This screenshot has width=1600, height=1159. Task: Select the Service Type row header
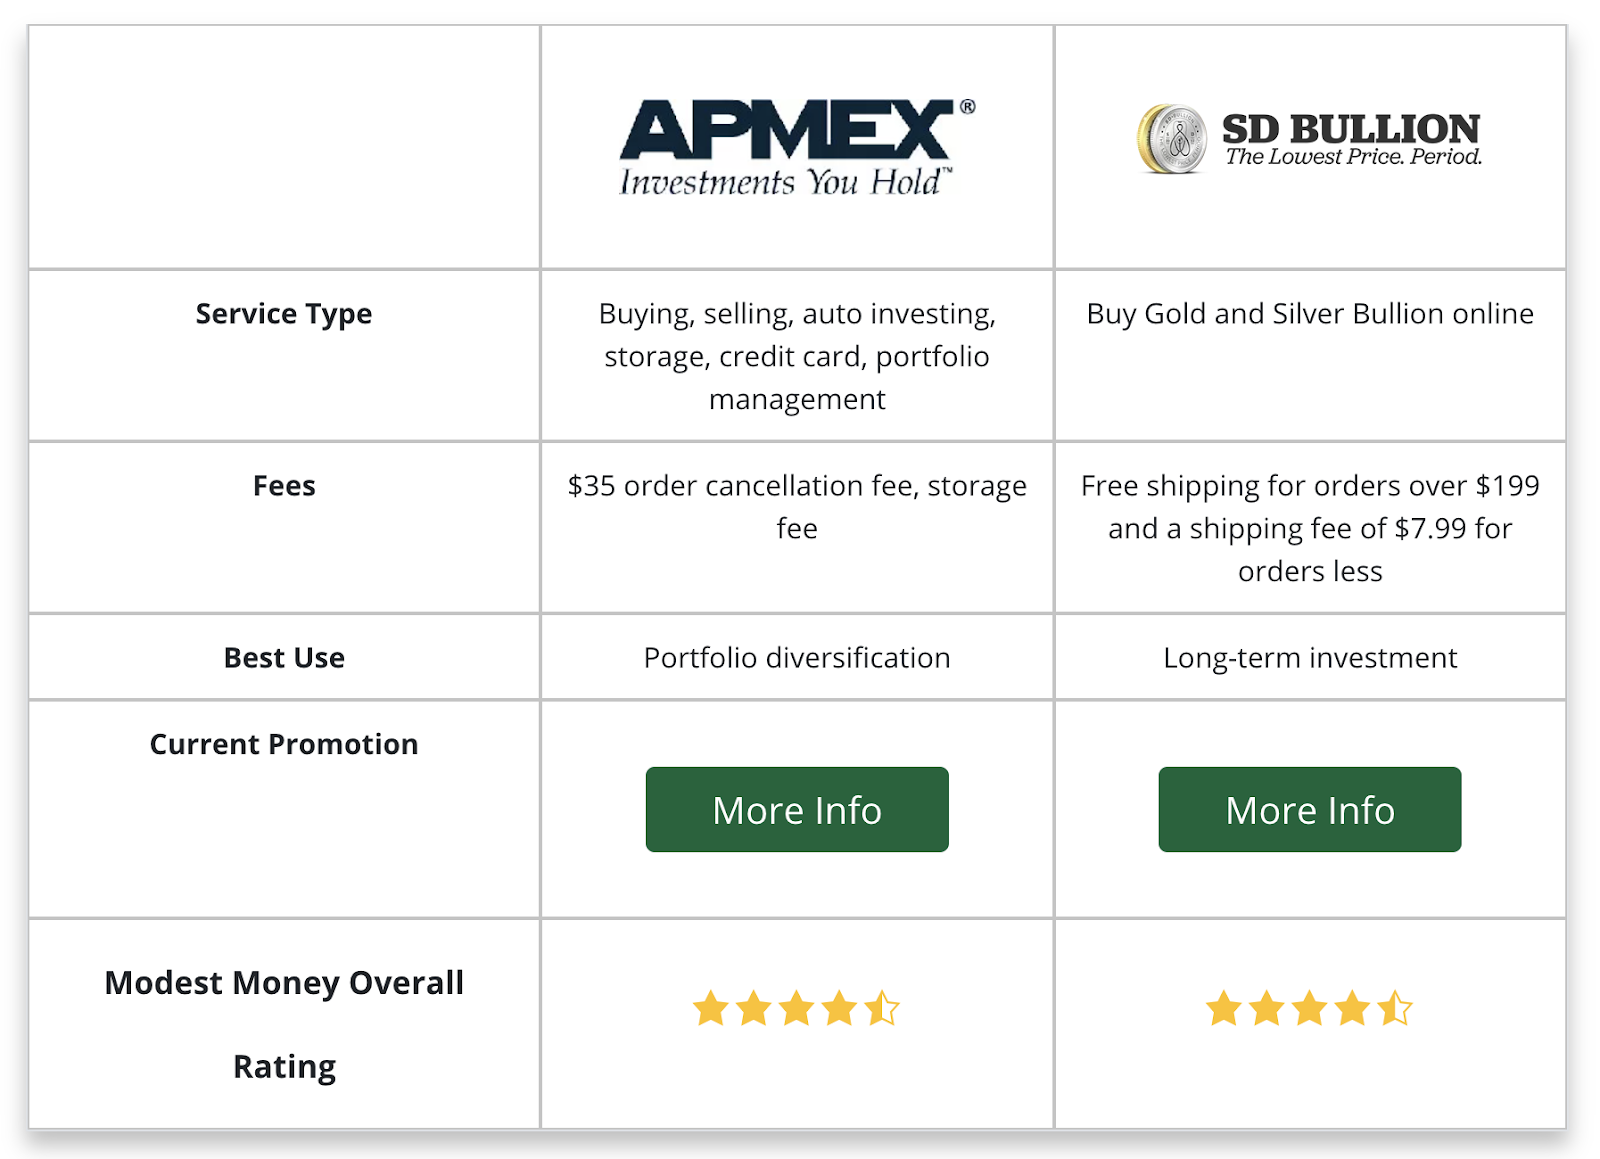[284, 314]
